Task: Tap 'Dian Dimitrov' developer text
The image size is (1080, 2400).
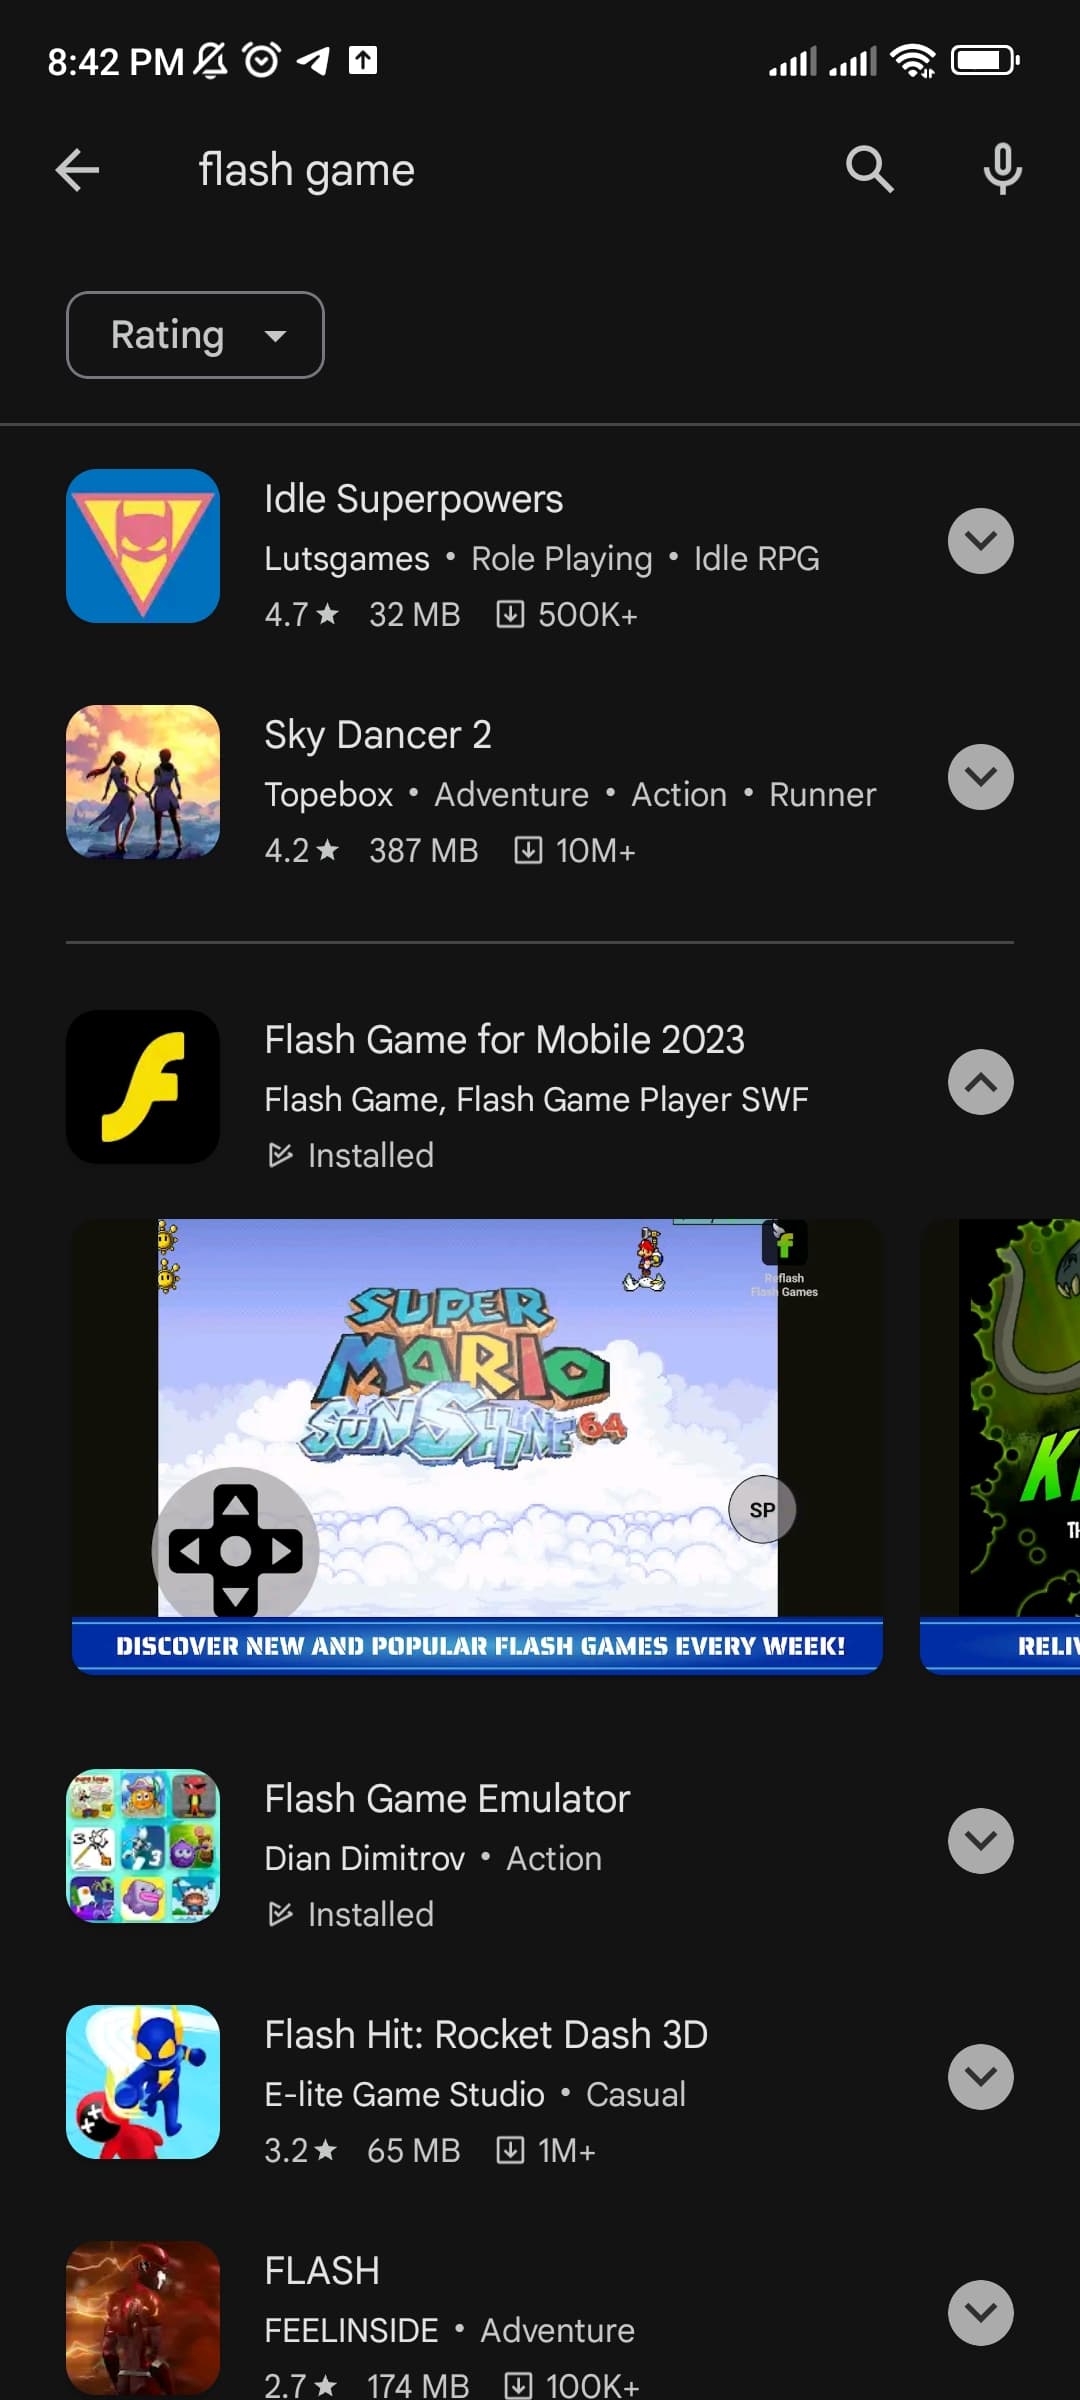Action: coord(365,1859)
